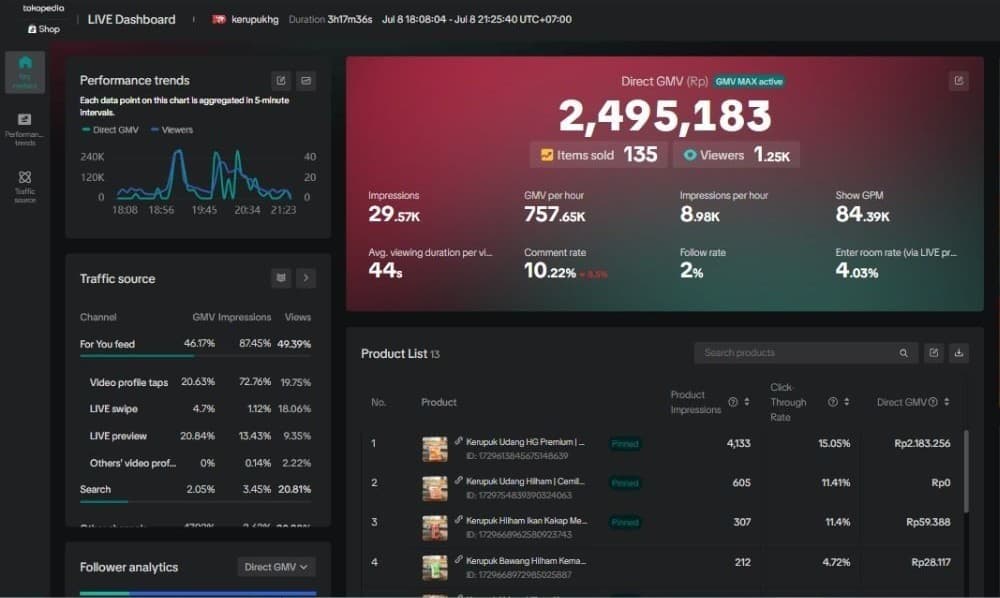Sort by Direct GMV column
Image resolution: width=1000 pixels, height=598 pixels.
point(946,402)
